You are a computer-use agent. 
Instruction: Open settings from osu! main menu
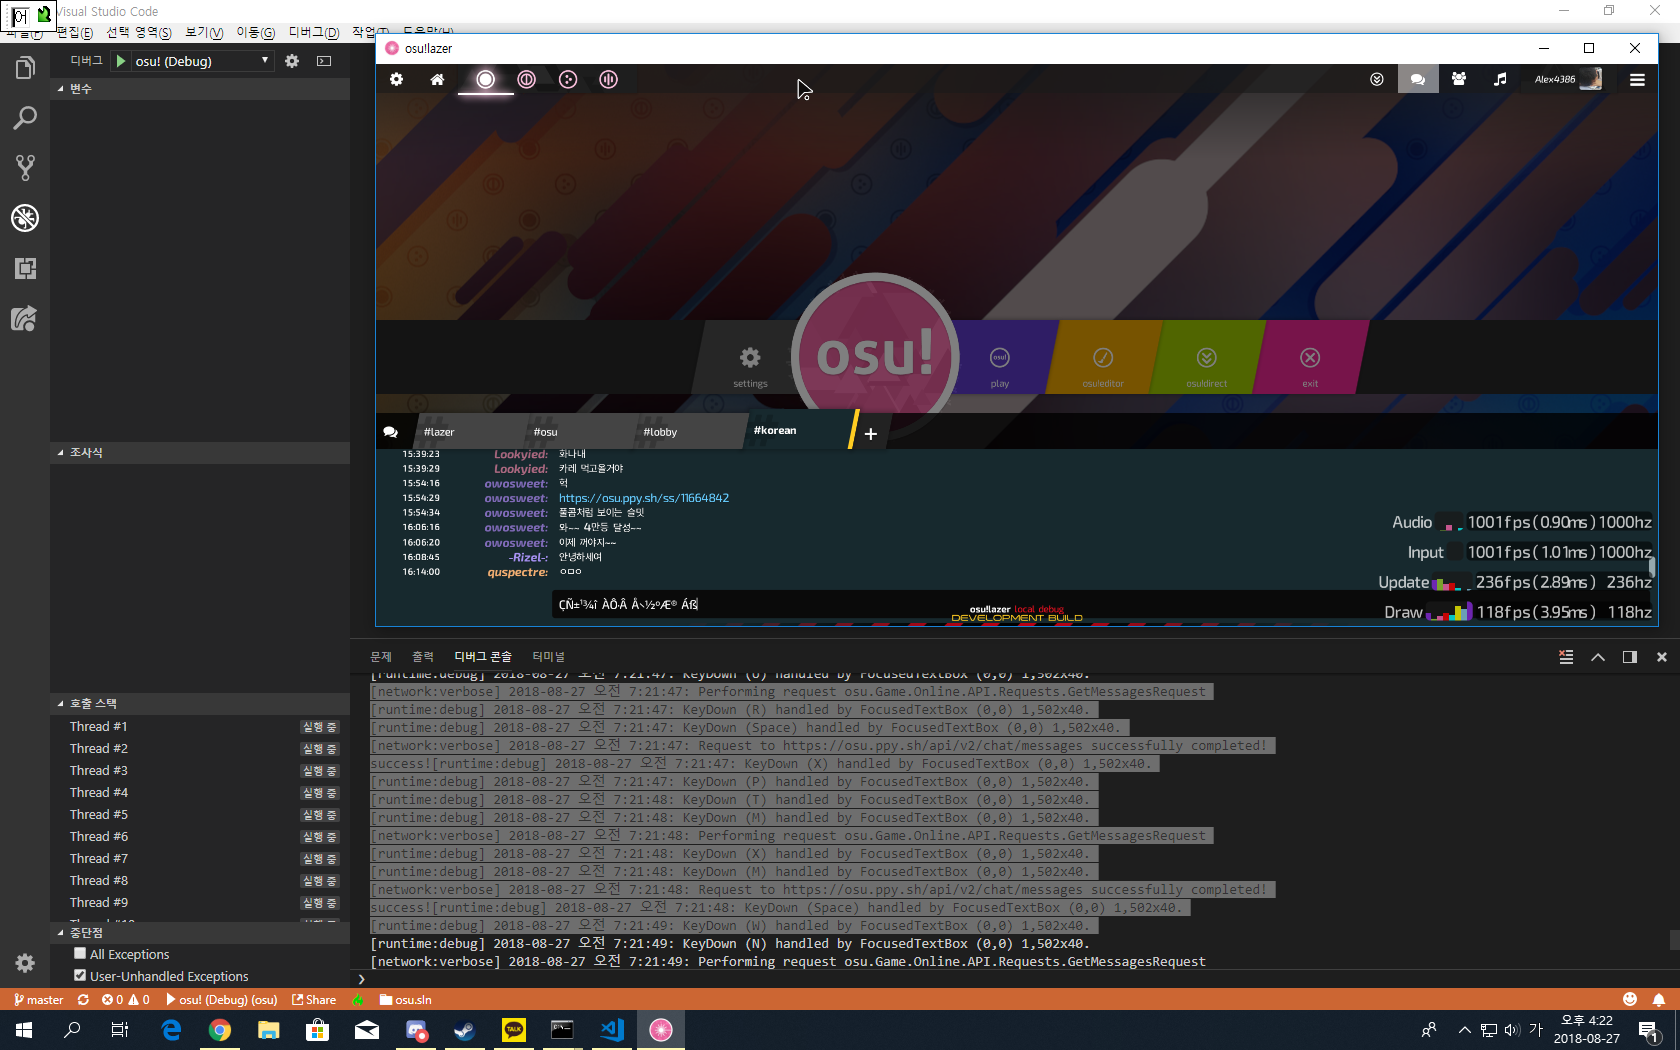point(750,366)
